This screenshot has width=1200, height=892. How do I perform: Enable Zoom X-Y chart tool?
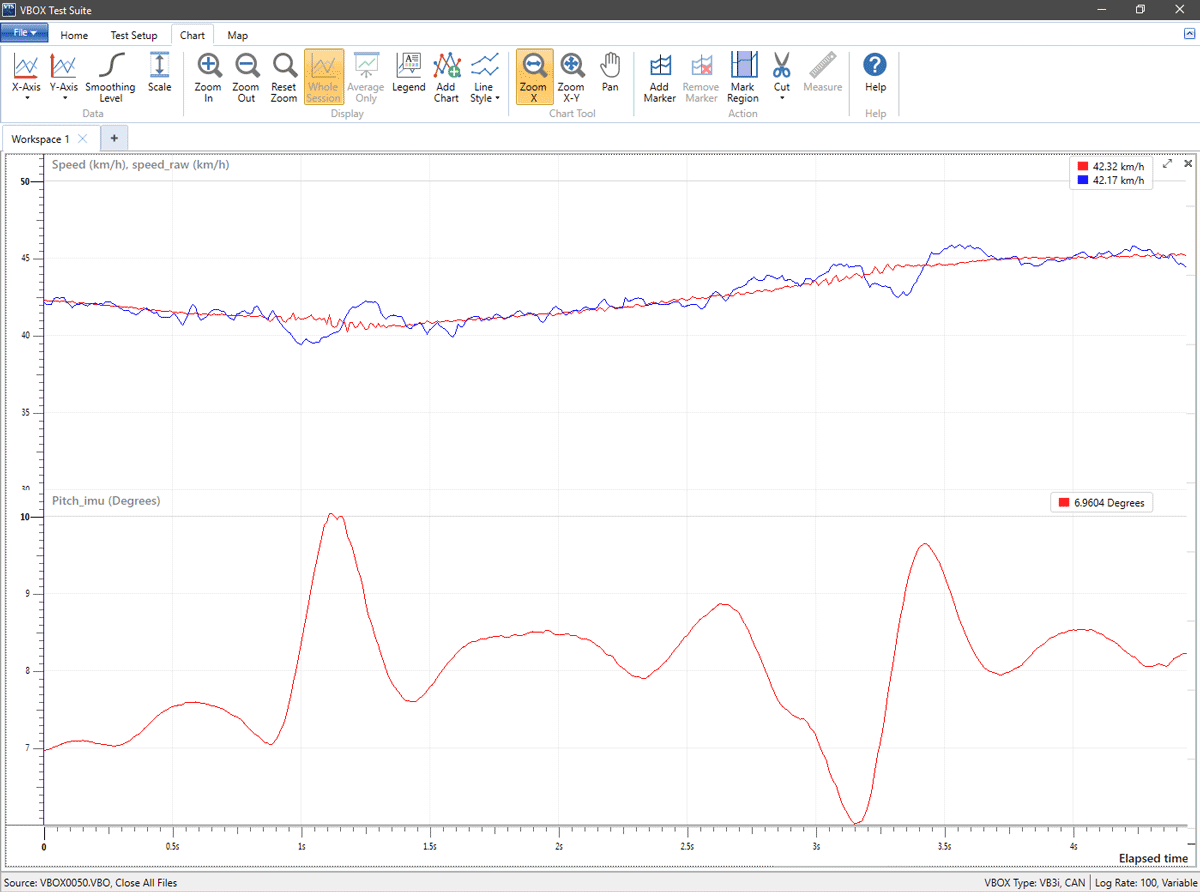tap(571, 68)
